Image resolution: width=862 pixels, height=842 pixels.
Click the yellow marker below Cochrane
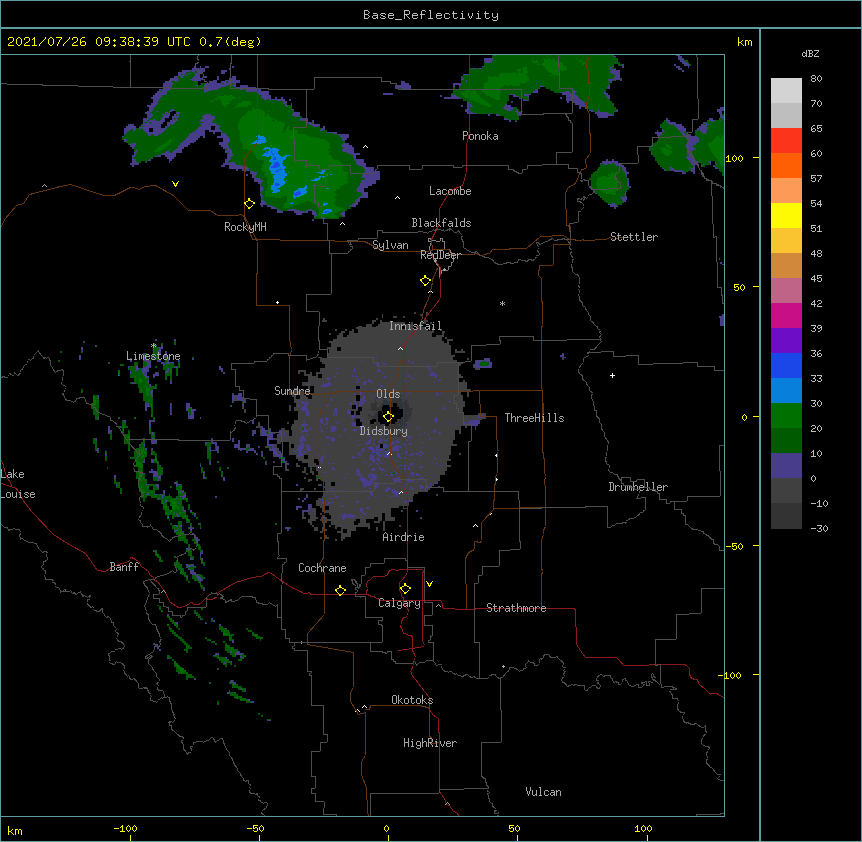point(340,590)
